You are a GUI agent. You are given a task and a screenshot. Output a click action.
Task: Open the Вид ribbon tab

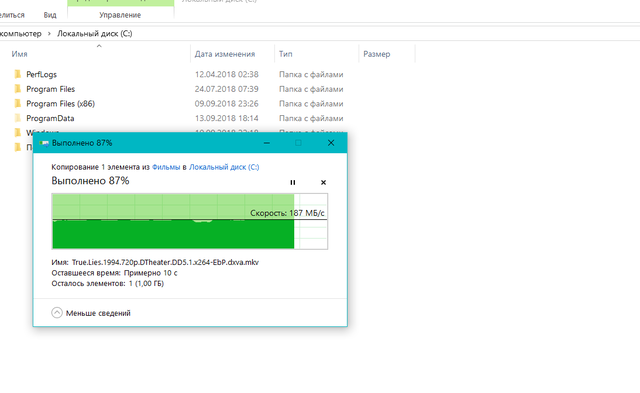(x=50, y=15)
